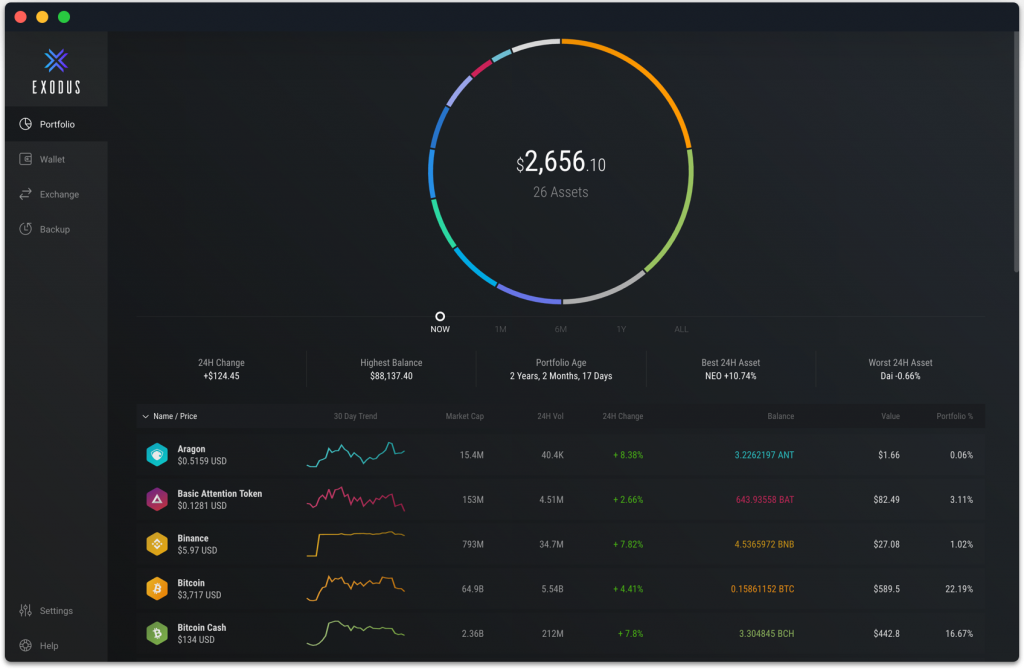Click the 4.5365972 BNB balance
This screenshot has width=1024, height=669.
pos(764,544)
